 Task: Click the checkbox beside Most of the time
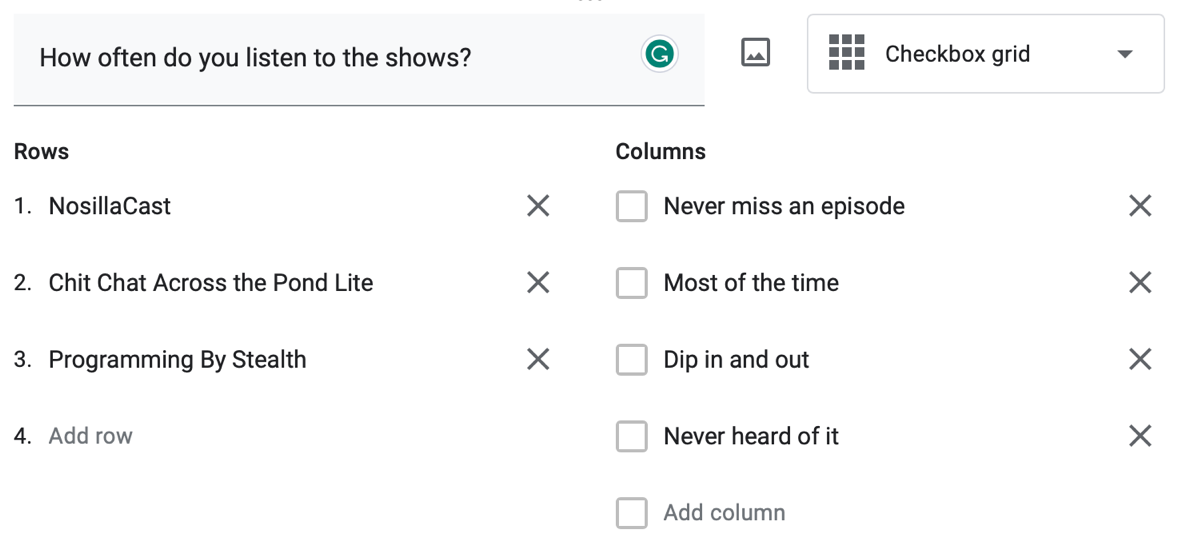point(631,284)
